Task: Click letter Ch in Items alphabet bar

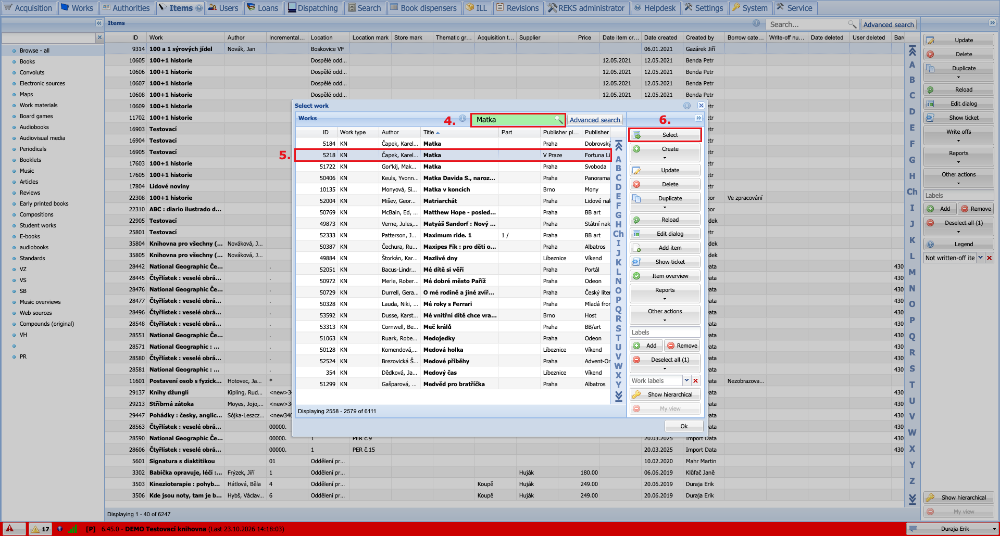Action: (912, 191)
